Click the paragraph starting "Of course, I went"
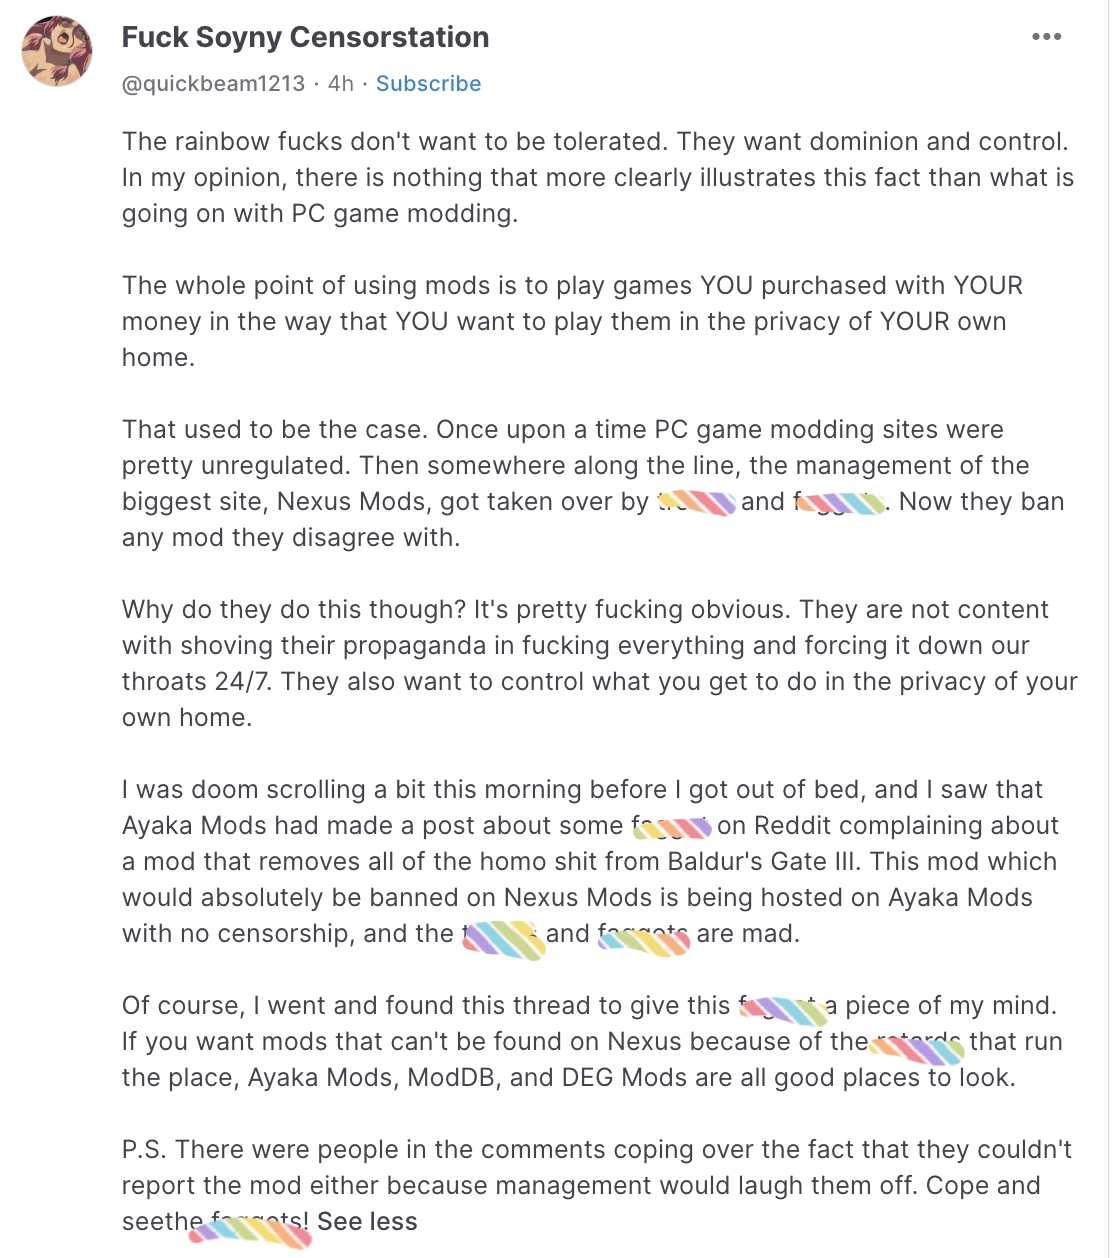 pos(590,1041)
